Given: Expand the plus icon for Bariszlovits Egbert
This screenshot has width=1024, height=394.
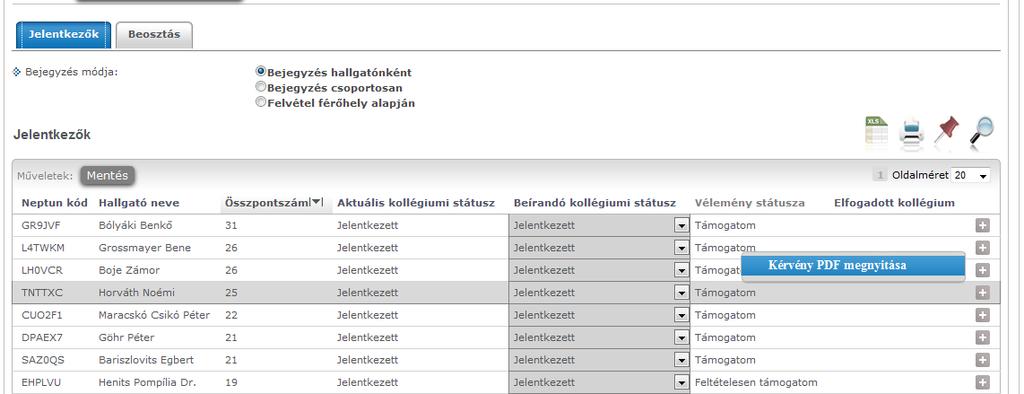Looking at the screenshot, I should point(982,360).
